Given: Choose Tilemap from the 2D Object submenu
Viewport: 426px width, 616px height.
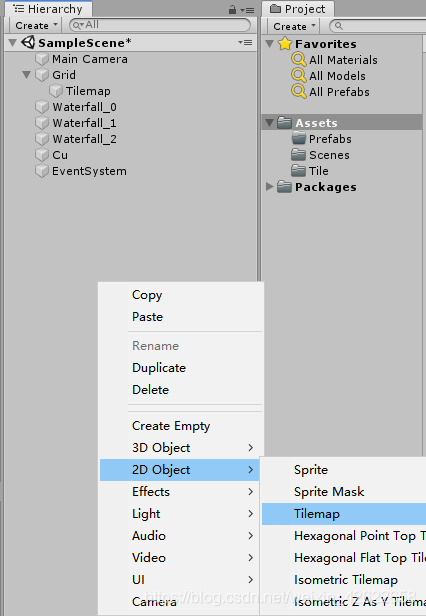Looking at the screenshot, I should click(x=344, y=514).
